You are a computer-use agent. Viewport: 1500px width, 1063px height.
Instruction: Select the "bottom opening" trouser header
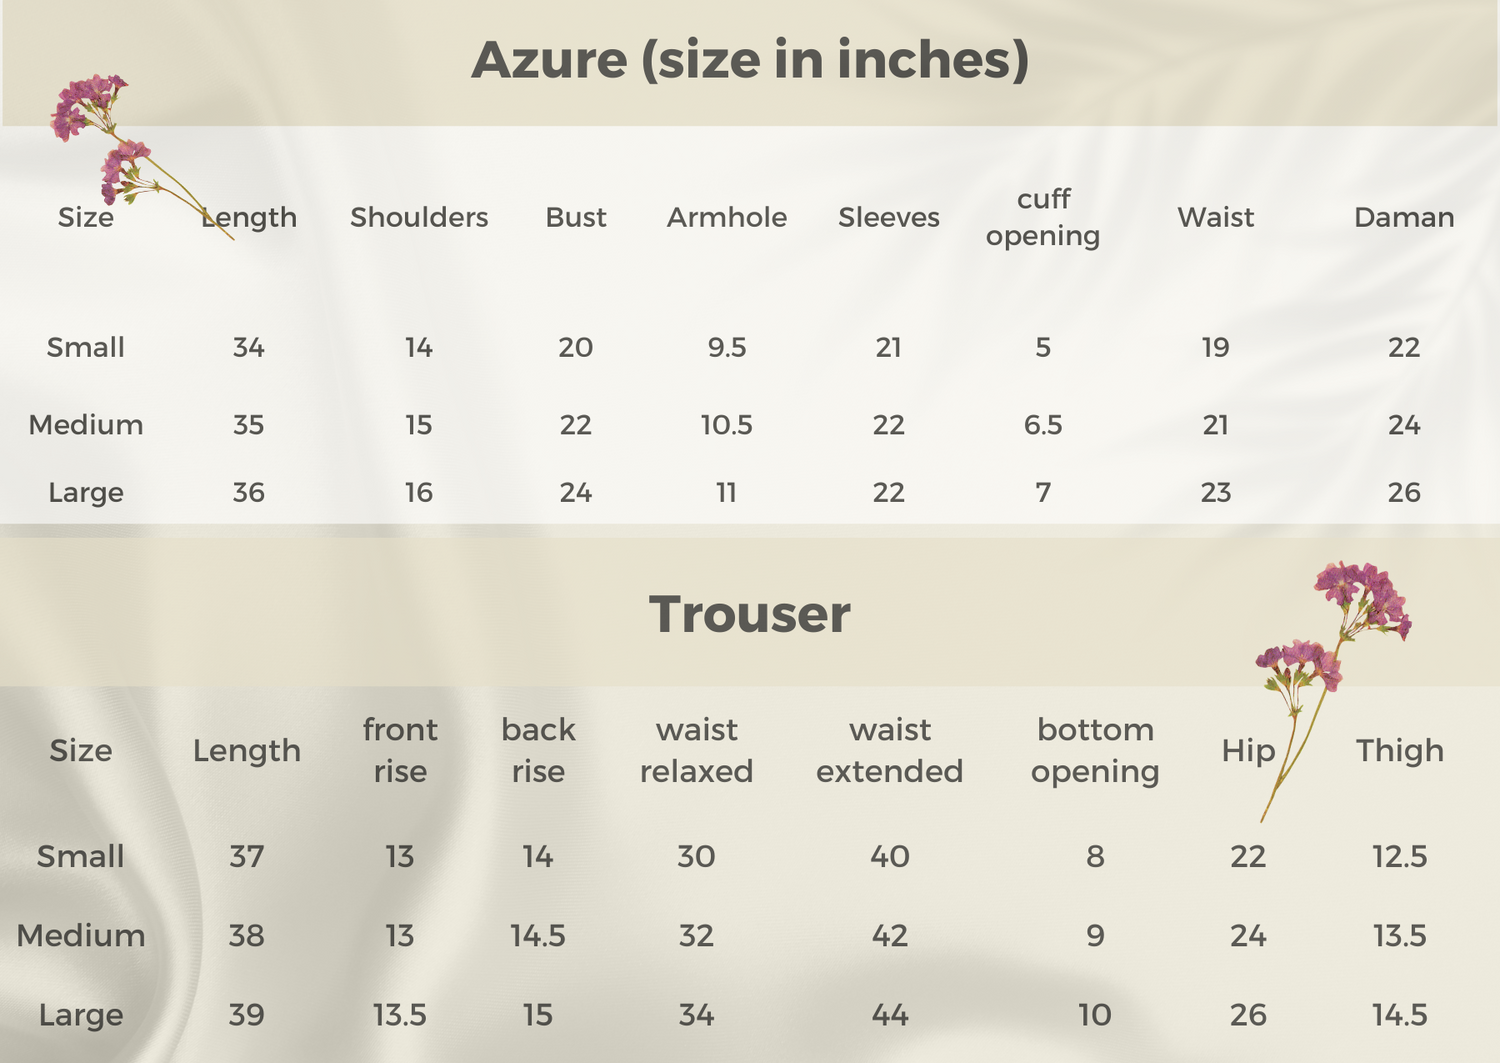point(1095,750)
